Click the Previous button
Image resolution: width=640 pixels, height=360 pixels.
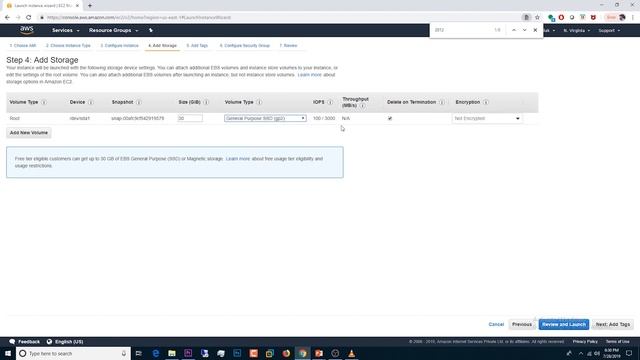point(522,324)
